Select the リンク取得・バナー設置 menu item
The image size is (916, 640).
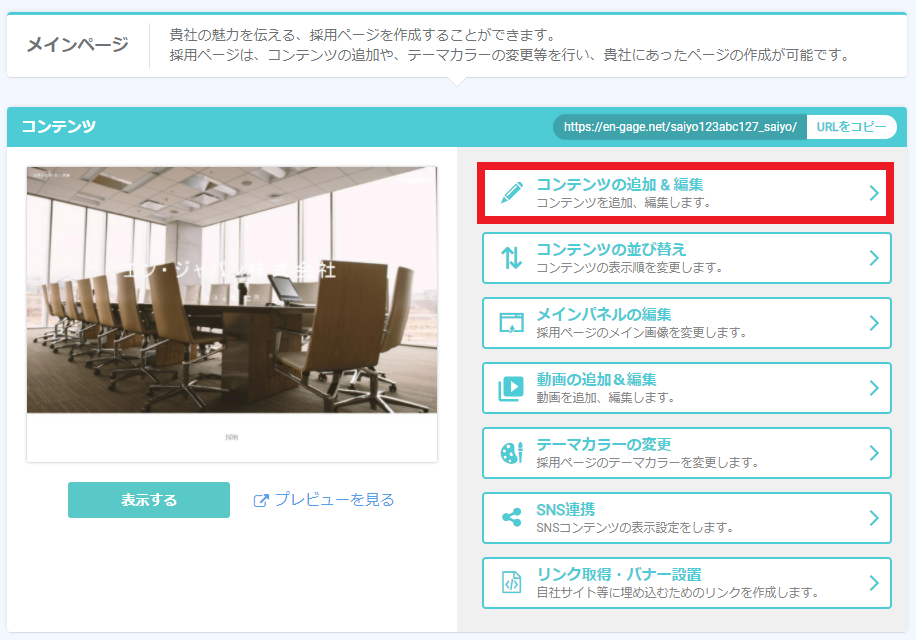686,583
